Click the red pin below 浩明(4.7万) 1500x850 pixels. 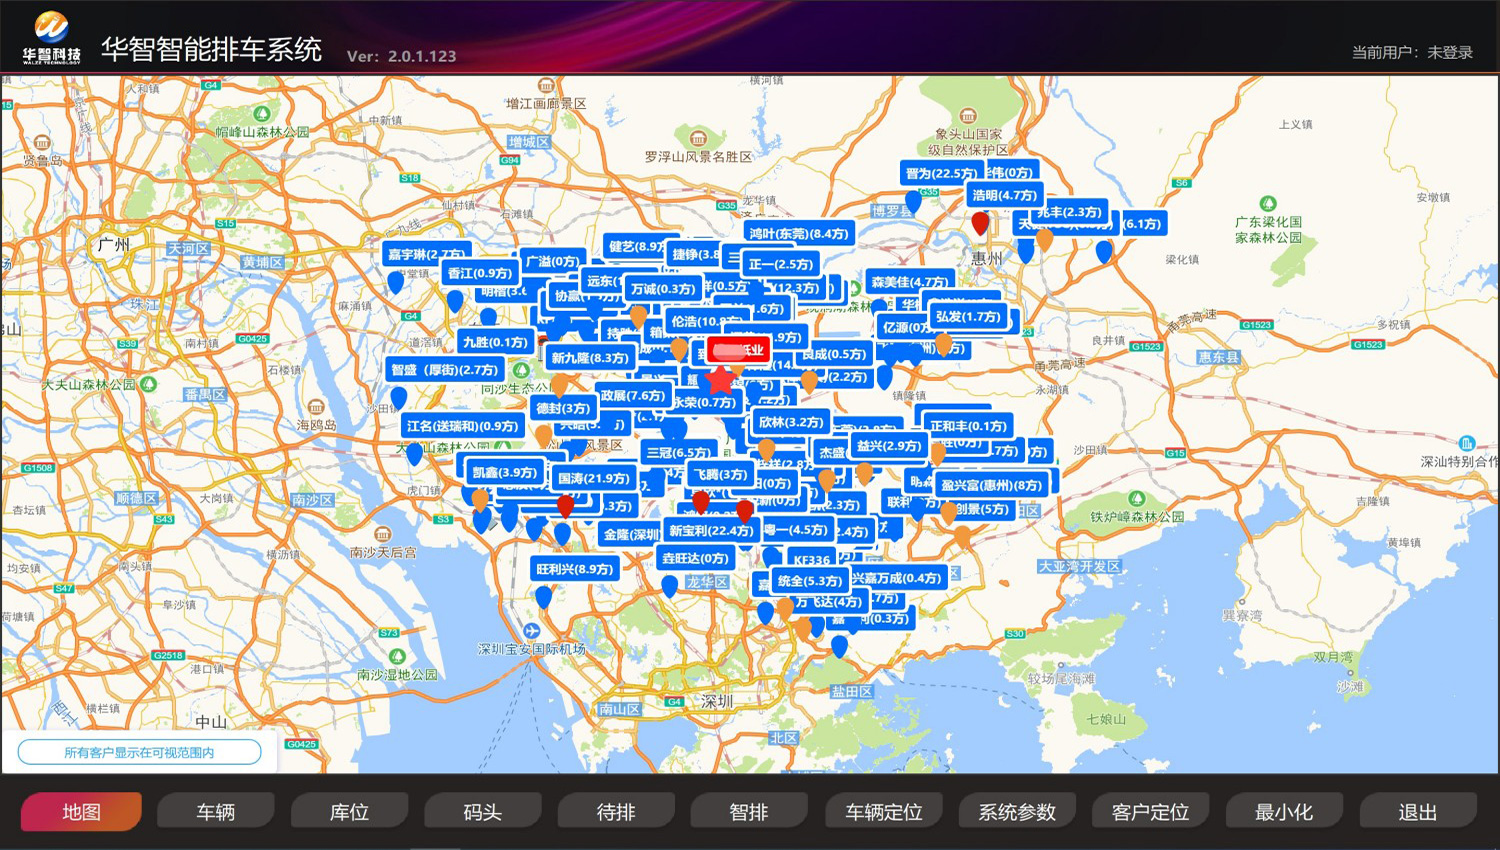[980, 223]
